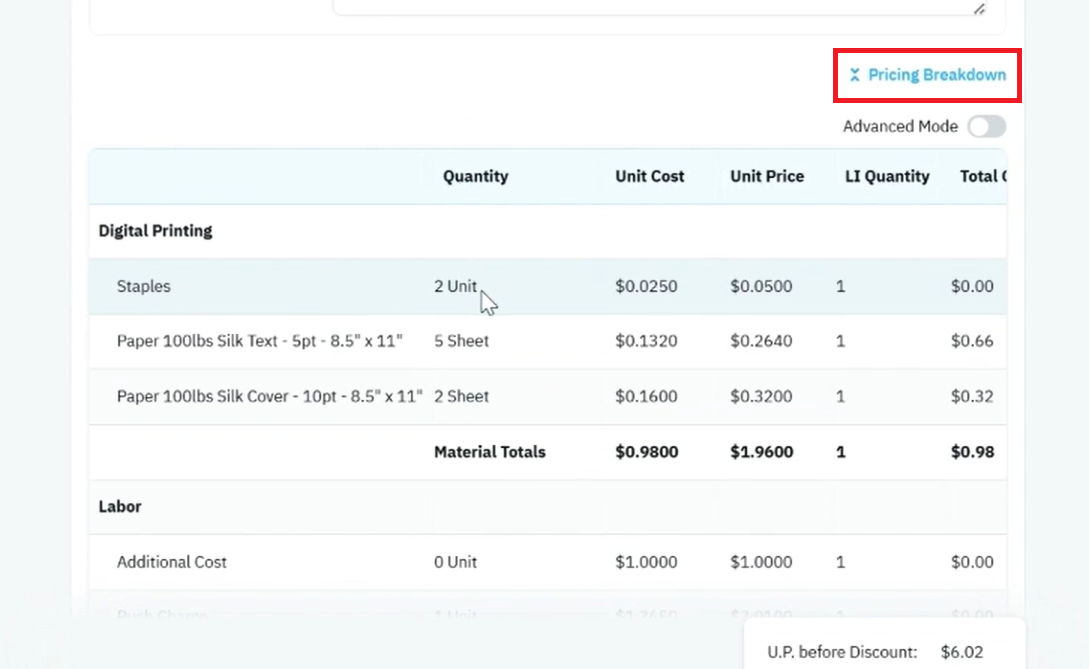Image resolution: width=1089 pixels, height=669 pixels.
Task: Click the Staples unit cost $0.0250
Action: click(646, 286)
